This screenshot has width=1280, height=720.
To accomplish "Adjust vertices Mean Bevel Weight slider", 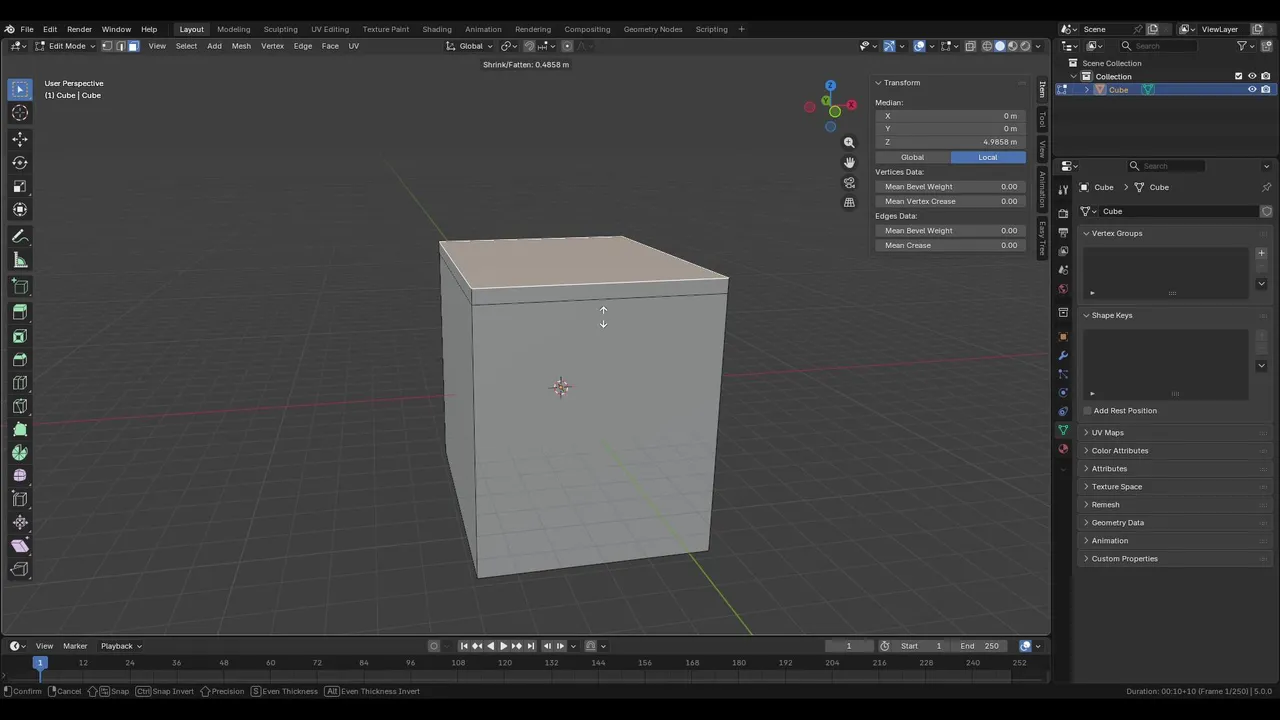I will coord(950,187).
